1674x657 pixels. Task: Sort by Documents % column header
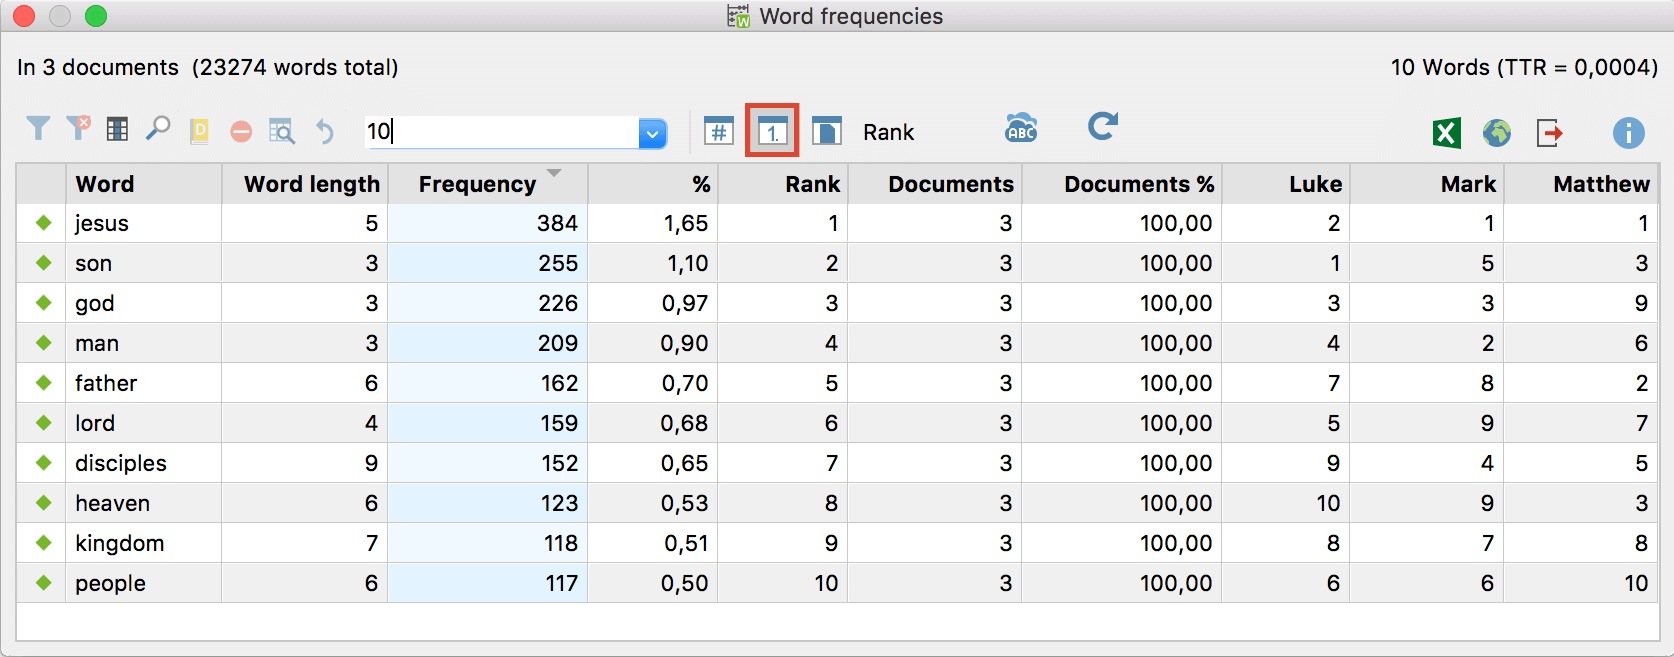pos(1121,184)
